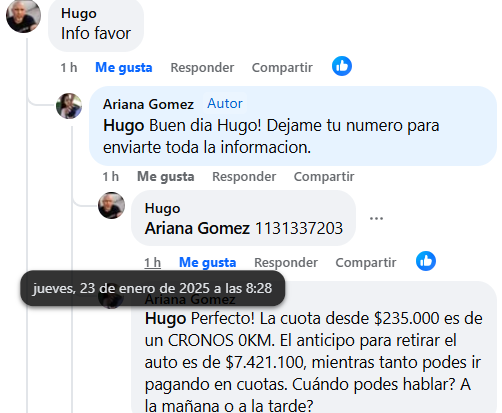Click the like reaction icon on Hugo's phone number reply
The image size is (502, 413).
click(426, 261)
